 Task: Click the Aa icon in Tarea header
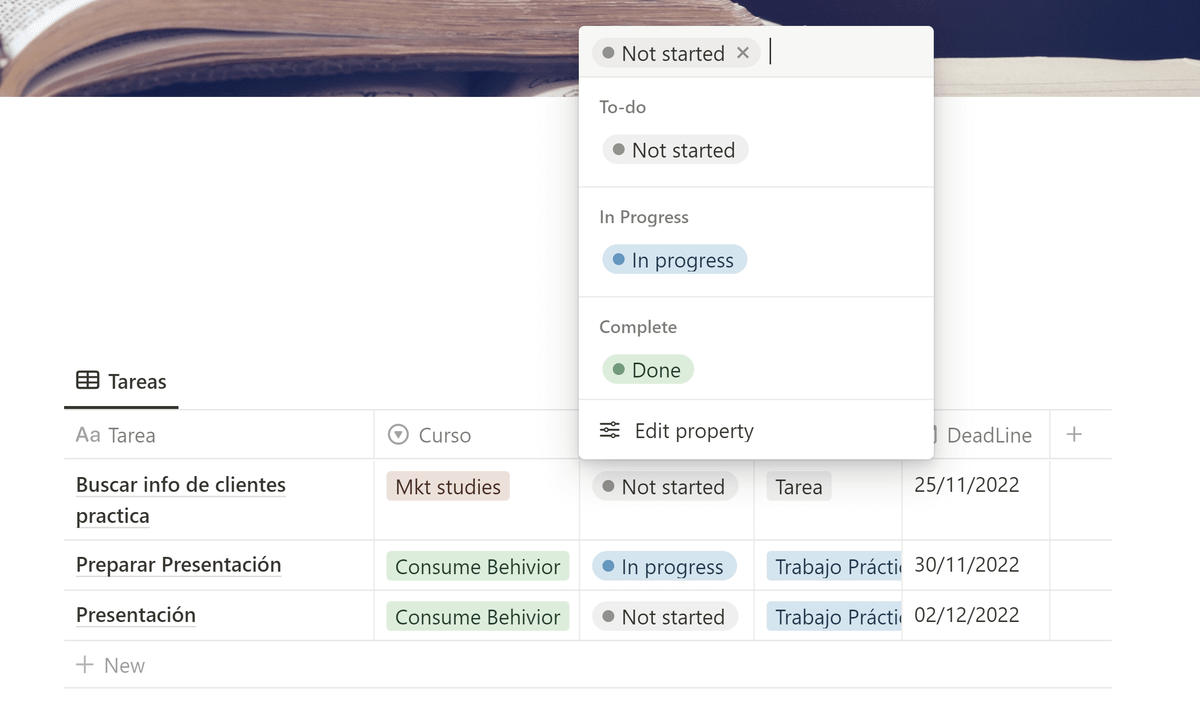click(88, 435)
